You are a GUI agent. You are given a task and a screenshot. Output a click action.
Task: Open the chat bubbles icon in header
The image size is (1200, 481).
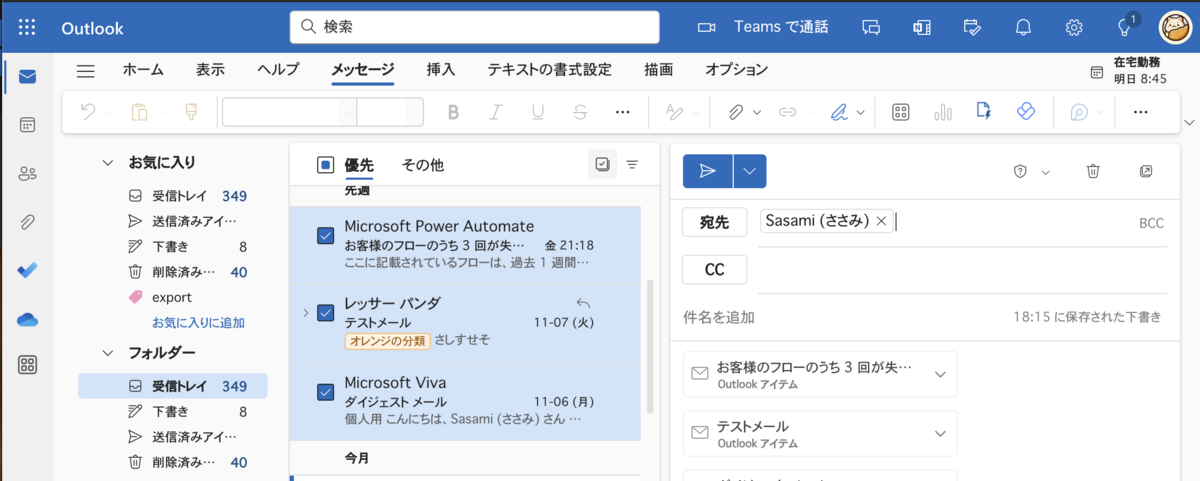pyautogui.click(x=871, y=27)
